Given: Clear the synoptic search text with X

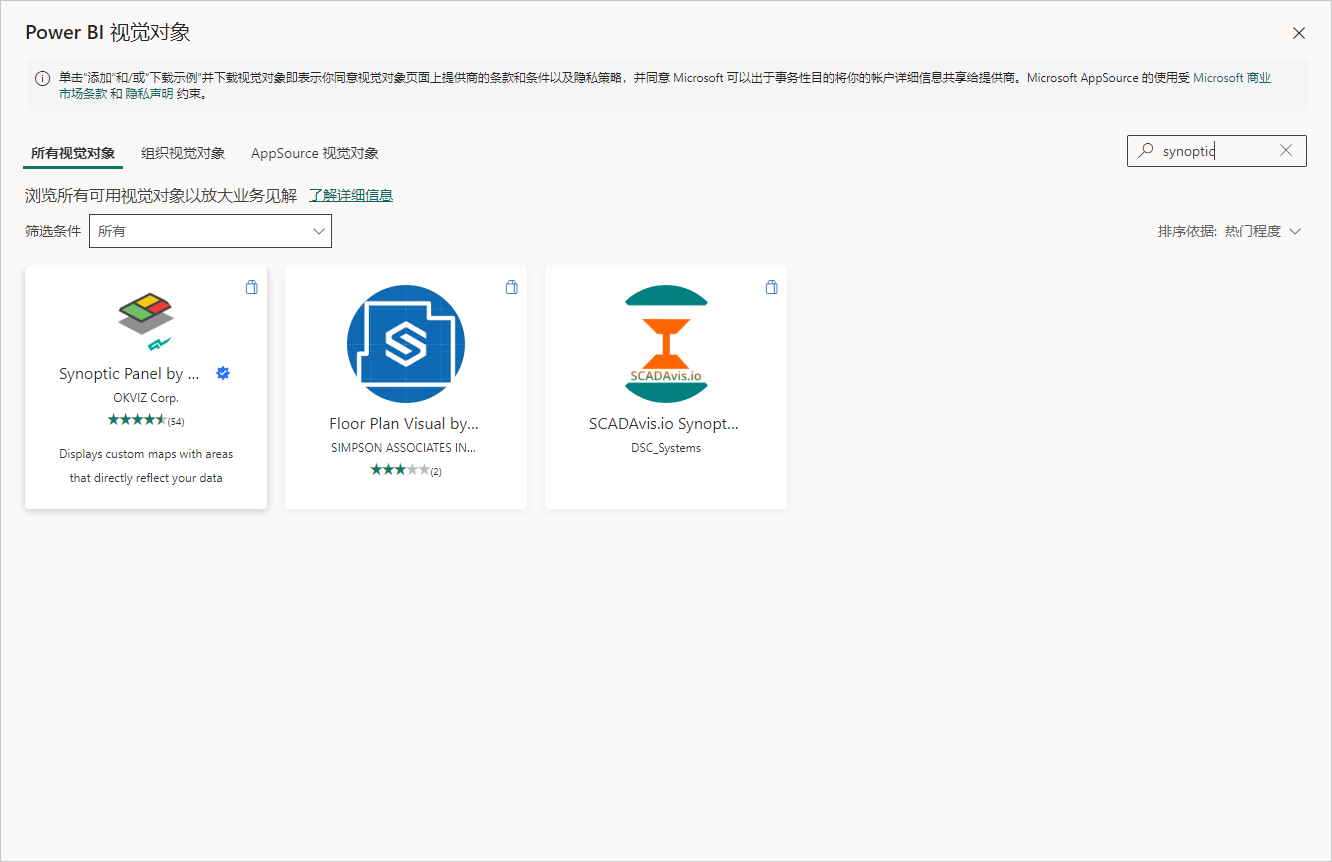Looking at the screenshot, I should tap(1286, 151).
